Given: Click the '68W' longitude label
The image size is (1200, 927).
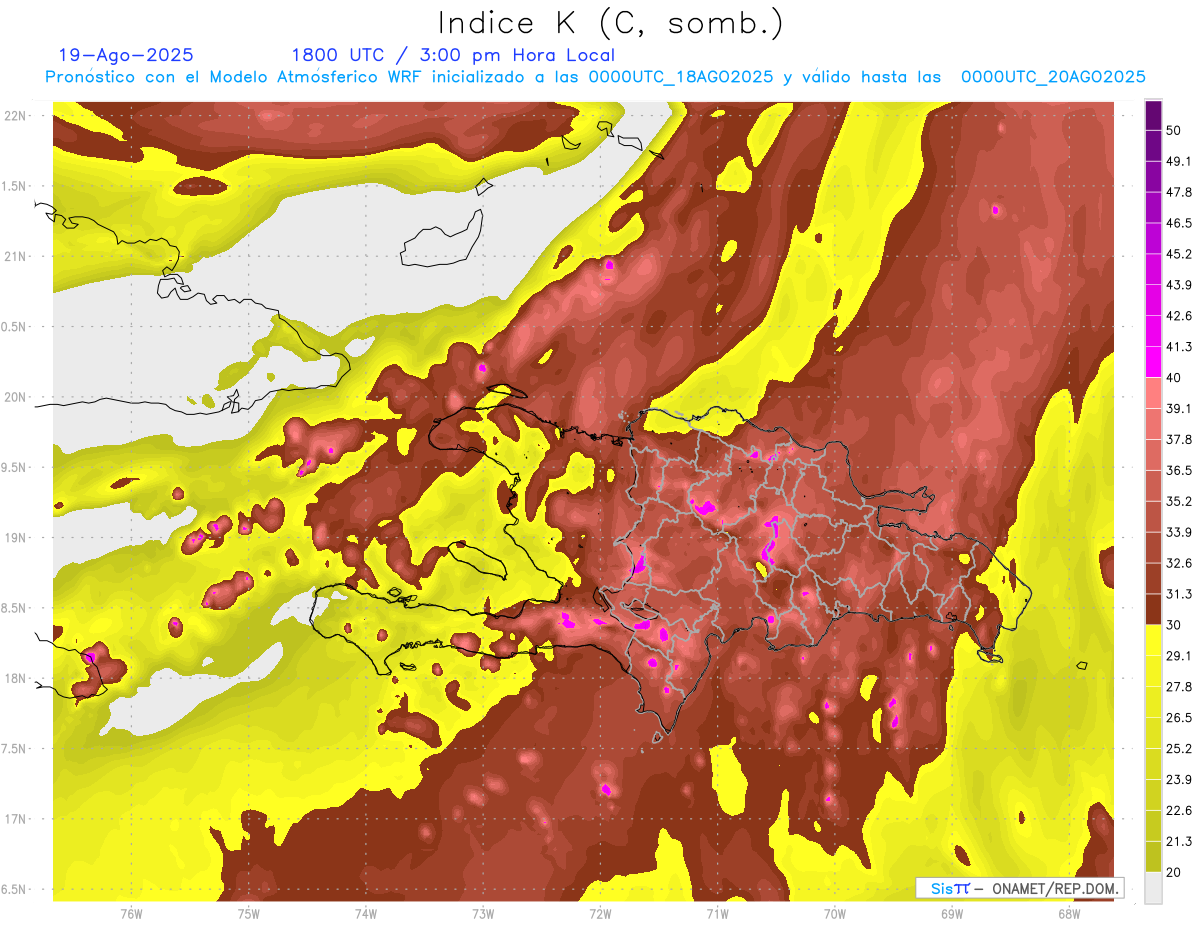Looking at the screenshot, I should tap(1069, 913).
